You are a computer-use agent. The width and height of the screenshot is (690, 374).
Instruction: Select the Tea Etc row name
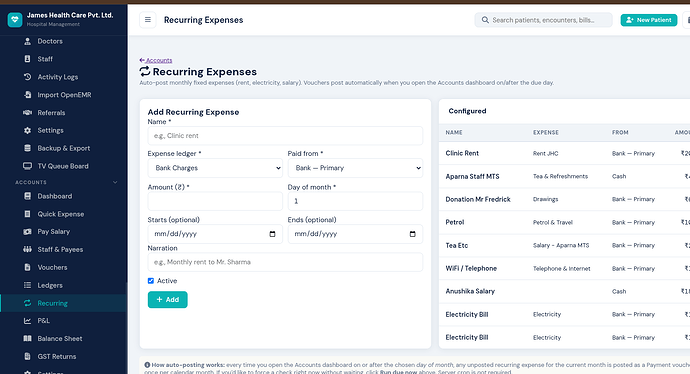(x=456, y=246)
